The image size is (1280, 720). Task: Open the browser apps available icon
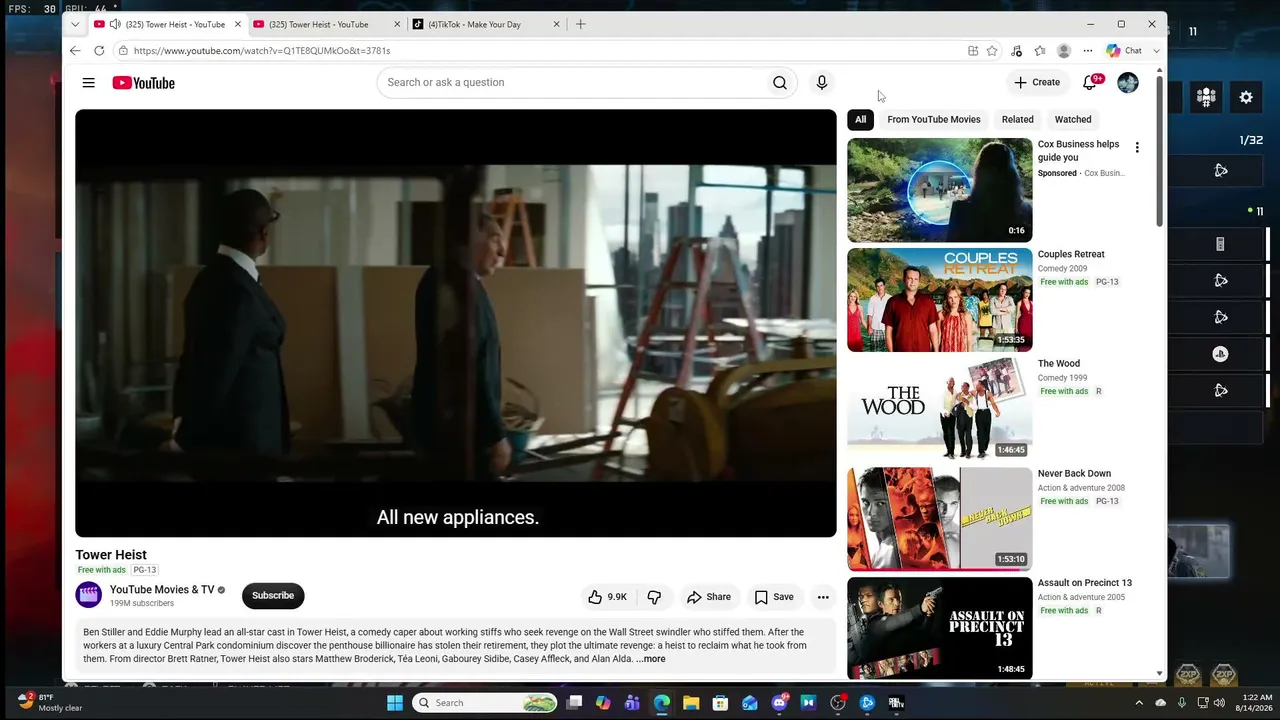coord(973,51)
